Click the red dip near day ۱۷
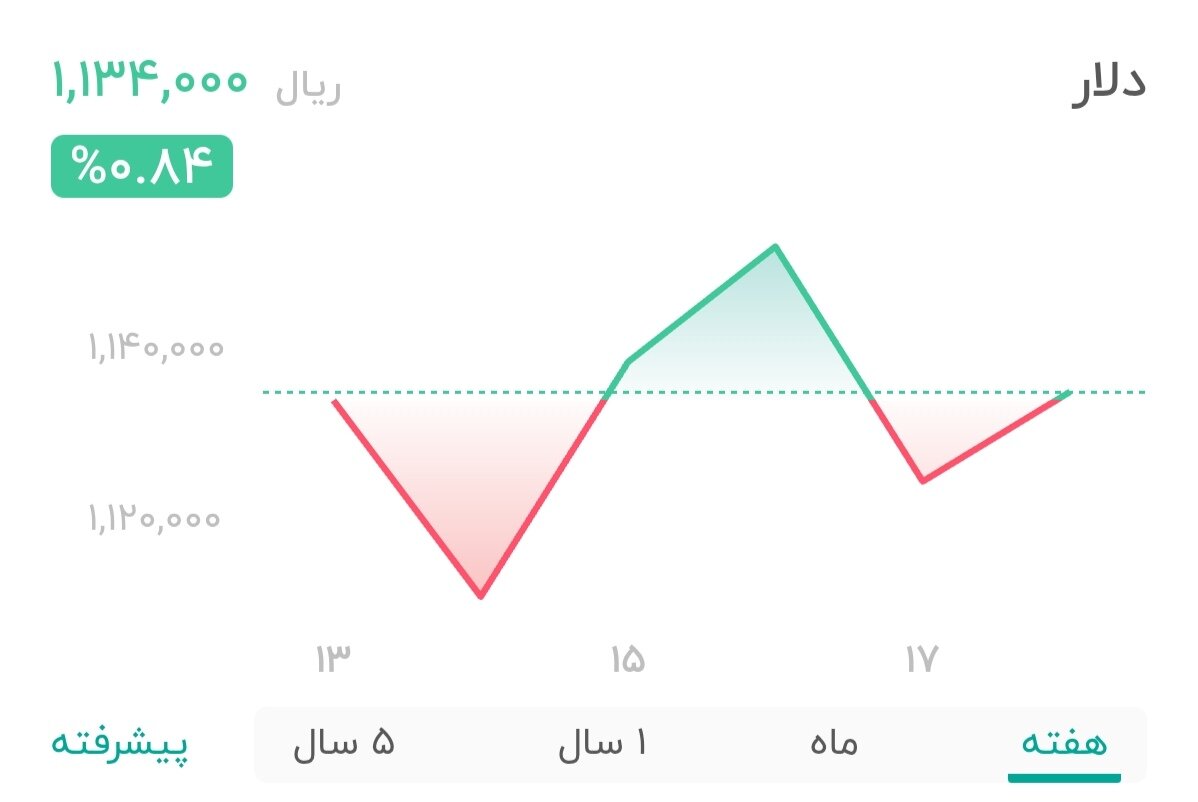Screen dimensions: 1198x802 pos(923,481)
